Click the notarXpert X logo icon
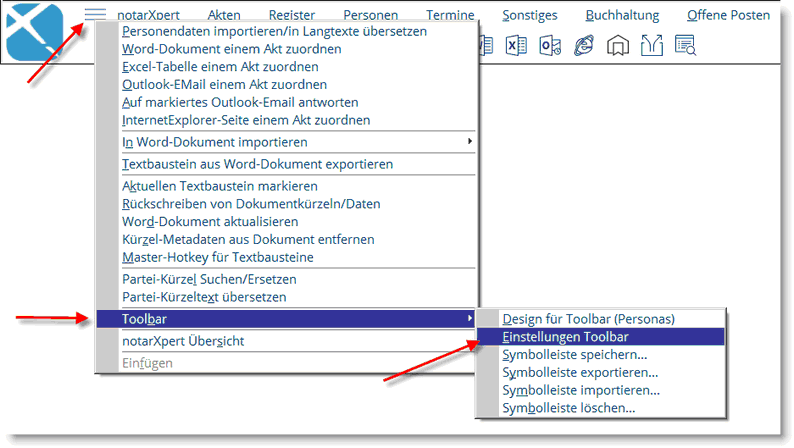 (34, 32)
